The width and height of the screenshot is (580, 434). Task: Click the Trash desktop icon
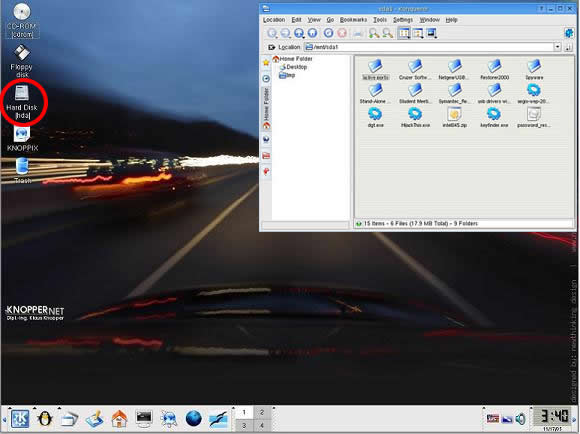(x=23, y=170)
